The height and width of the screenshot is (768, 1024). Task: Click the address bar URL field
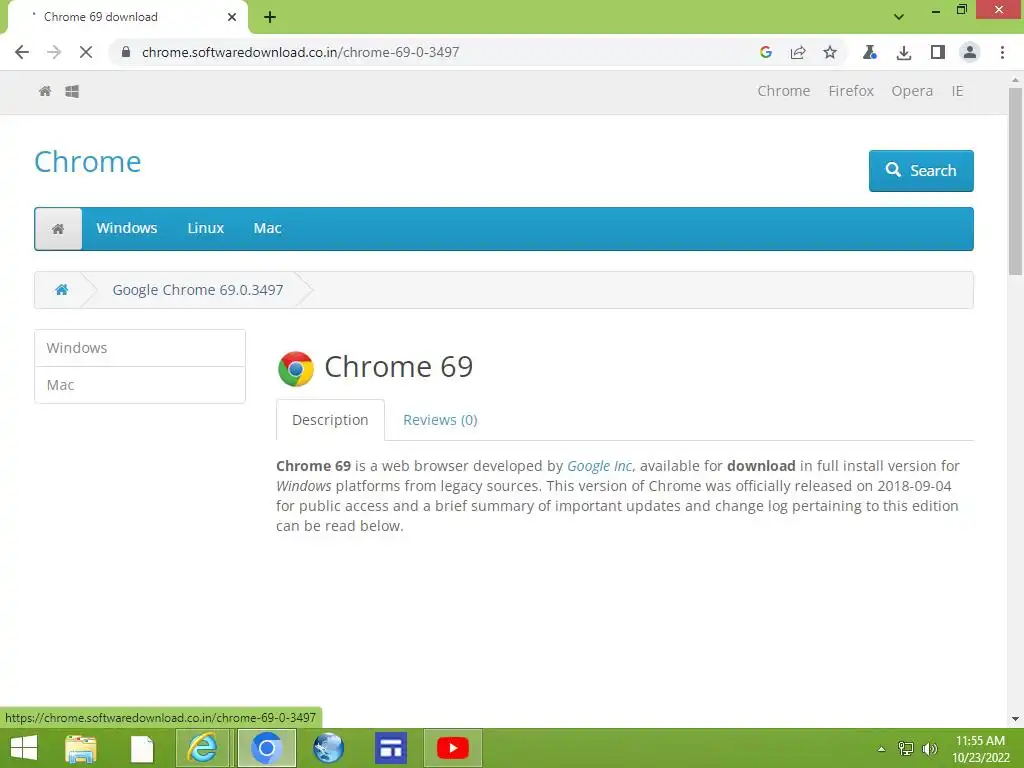[x=431, y=52]
